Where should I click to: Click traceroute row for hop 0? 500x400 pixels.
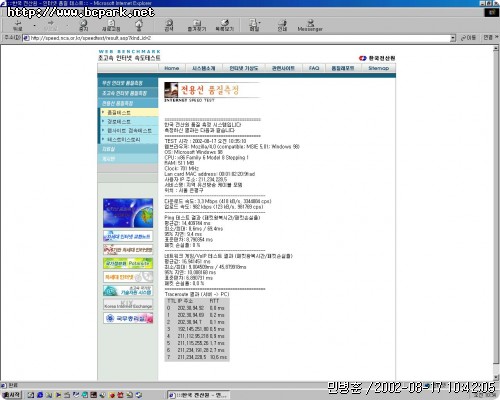[x=197, y=308]
